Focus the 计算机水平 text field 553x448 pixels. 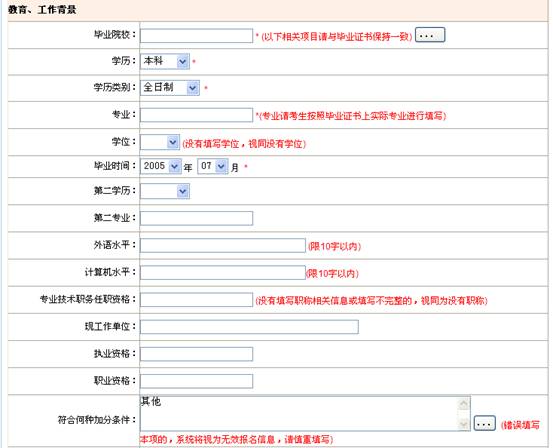click(223, 273)
